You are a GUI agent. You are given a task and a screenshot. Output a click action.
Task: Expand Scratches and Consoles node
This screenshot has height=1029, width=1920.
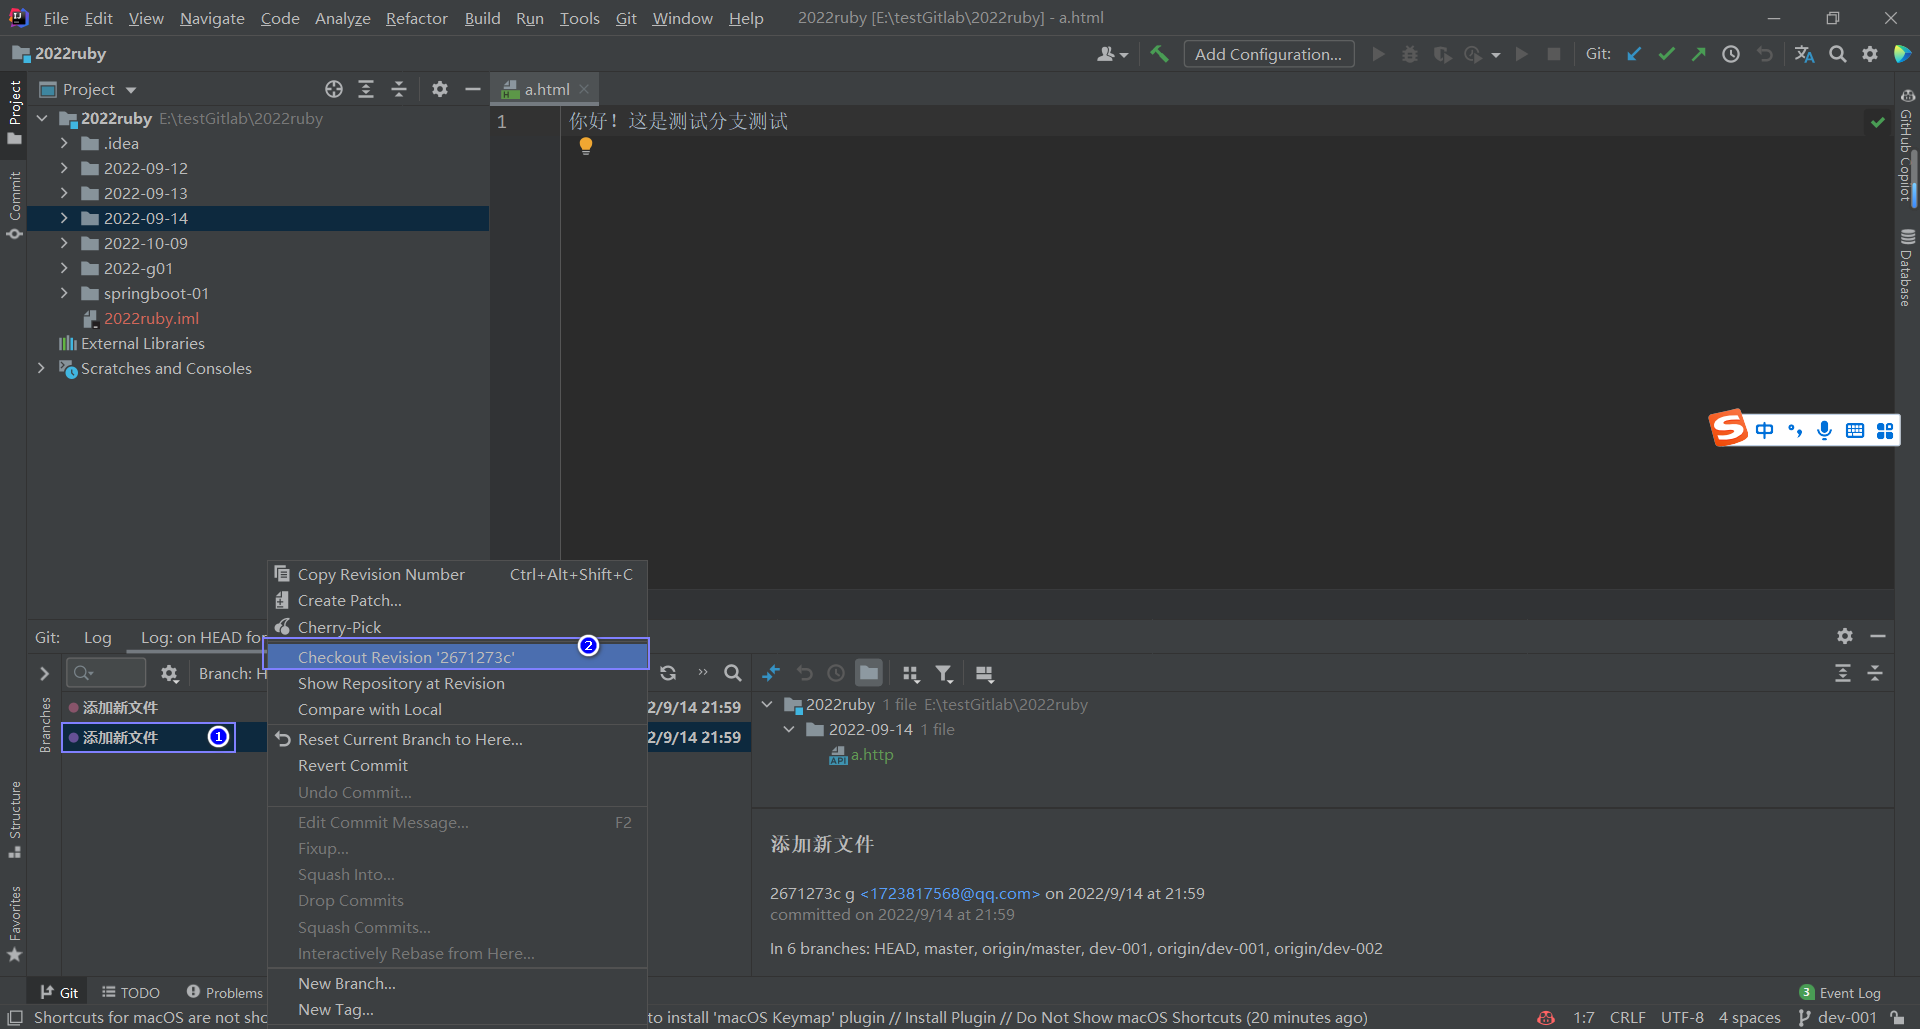(x=42, y=368)
